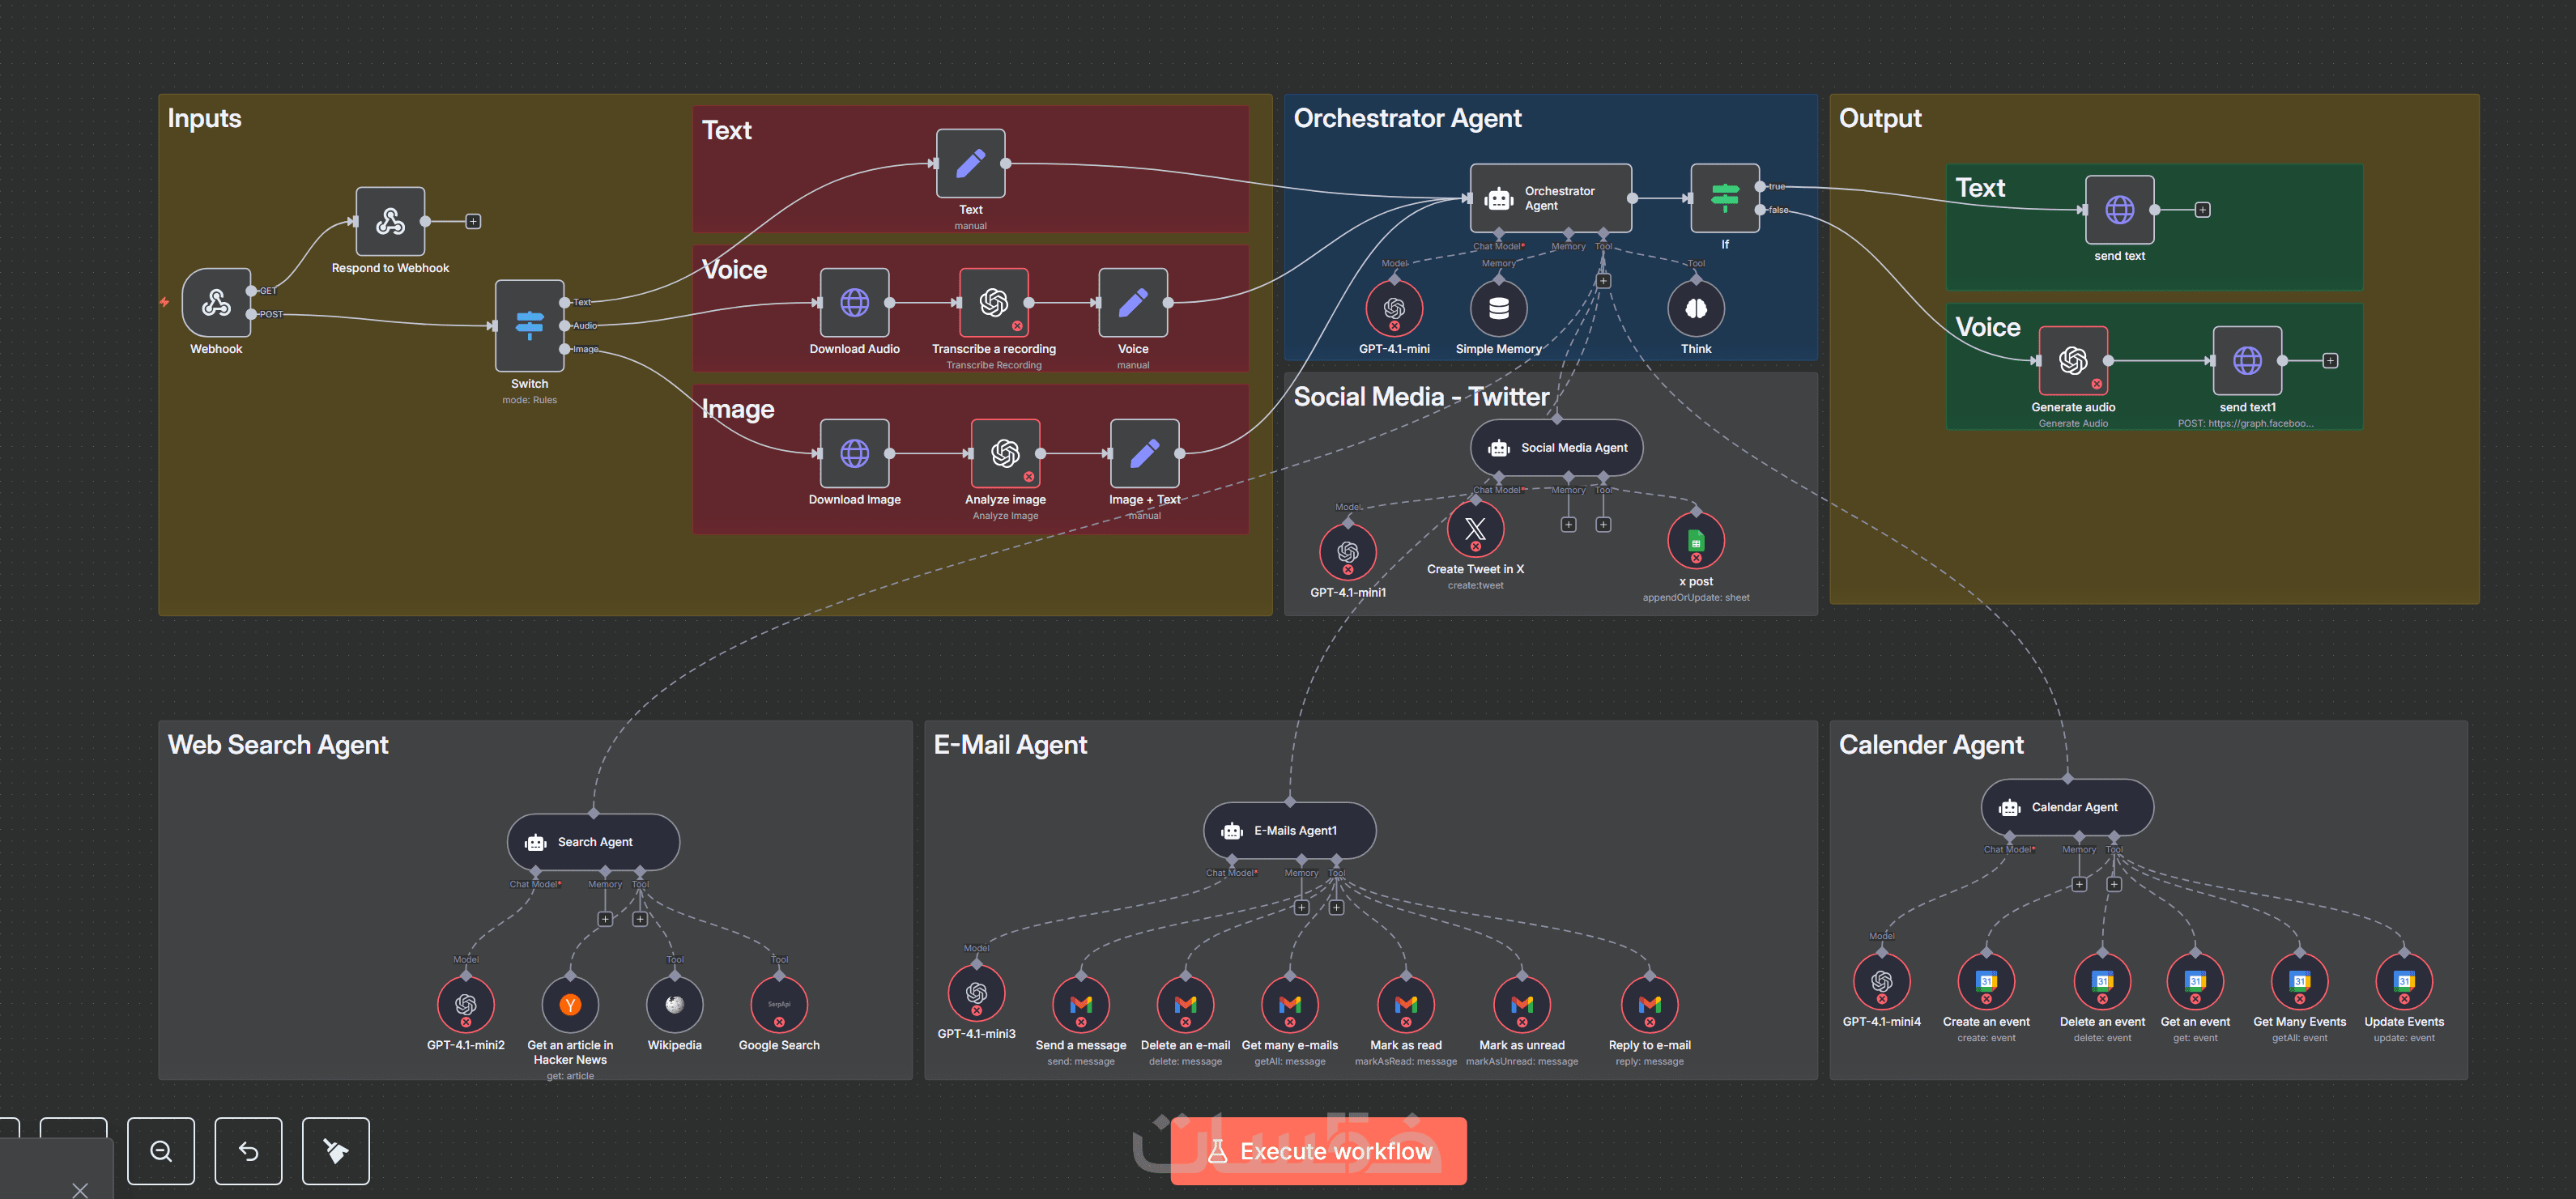Select the Orchestrator Agent node
Image resolution: width=2576 pixels, height=1199 pixels.
(1550, 198)
